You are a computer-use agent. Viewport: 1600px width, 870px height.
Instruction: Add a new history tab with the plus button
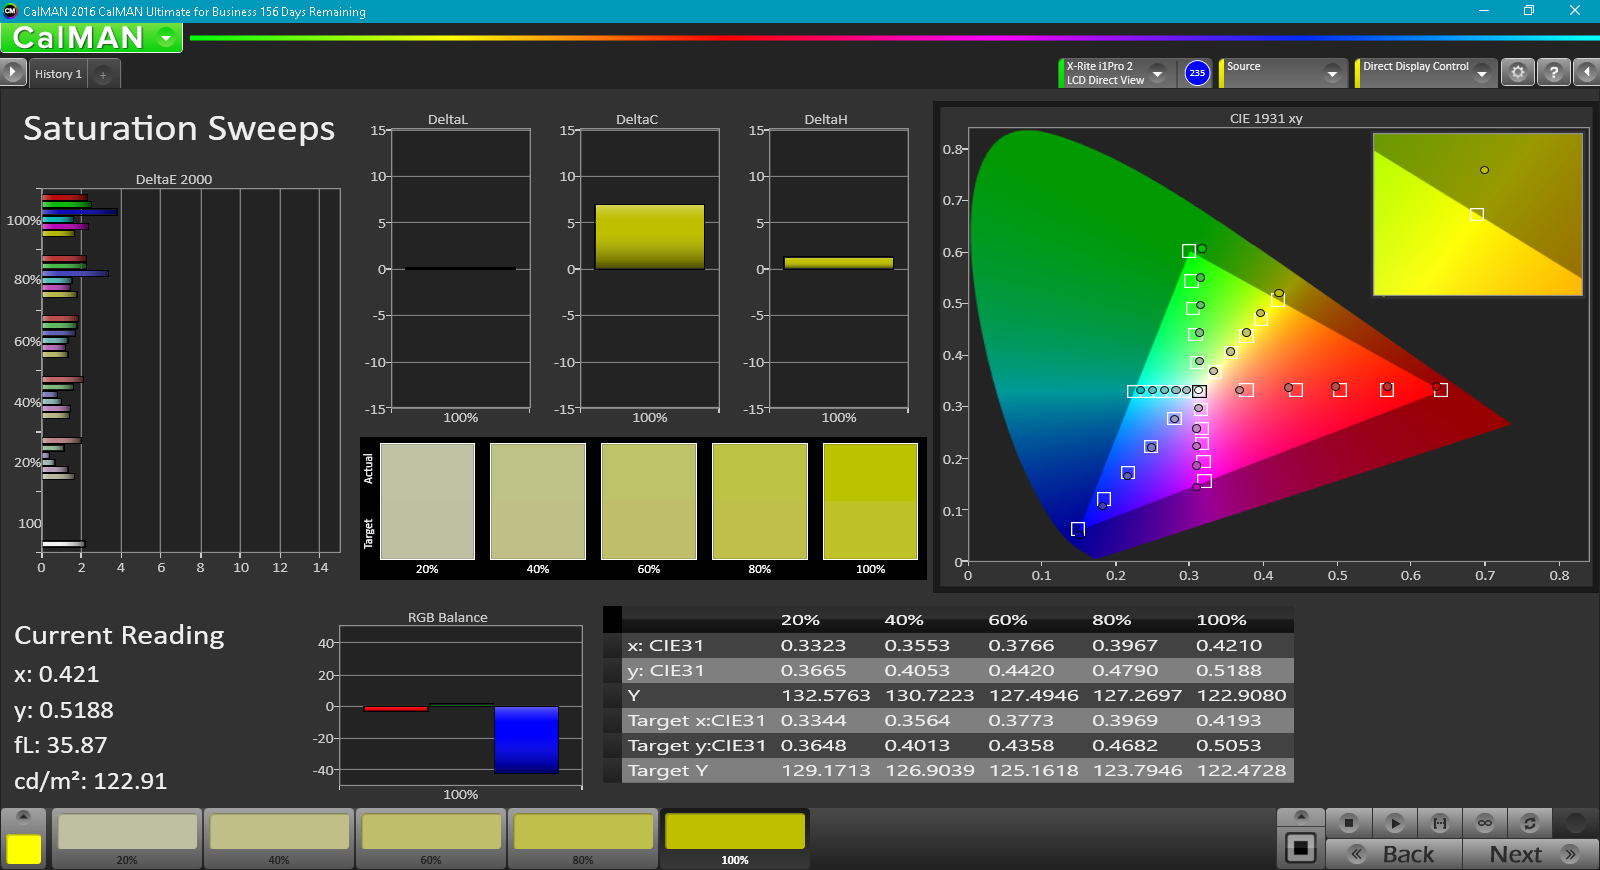pos(103,75)
